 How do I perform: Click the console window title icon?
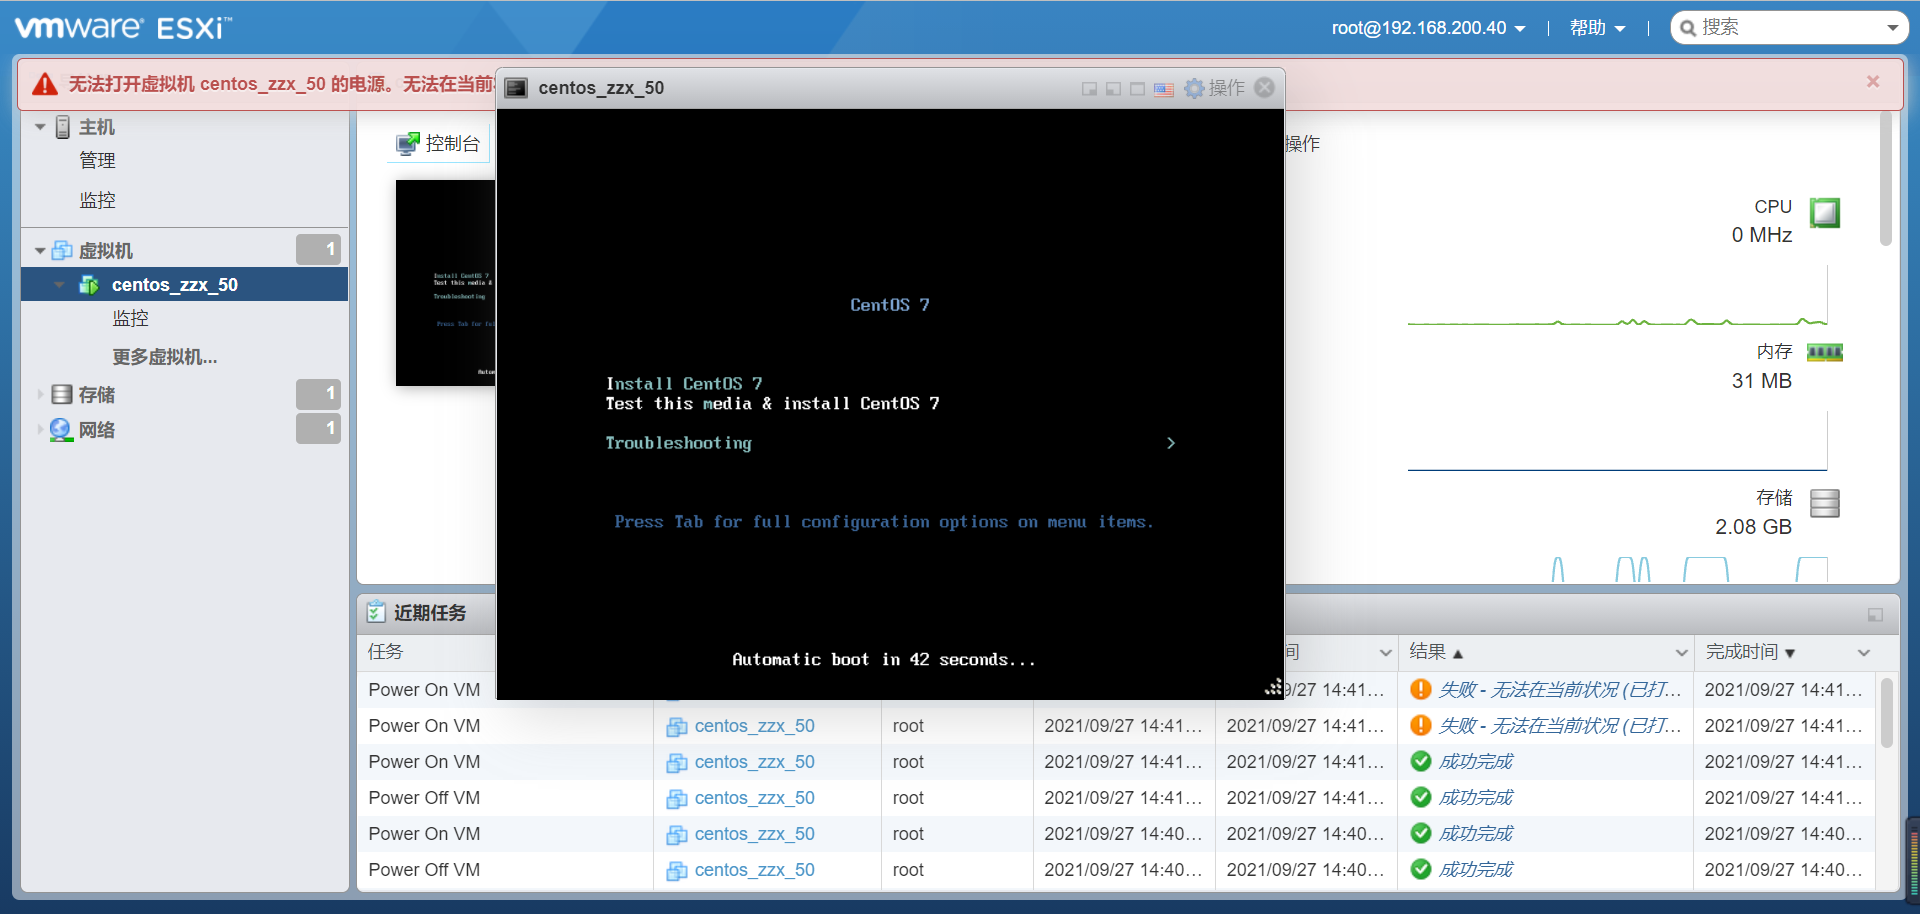point(516,88)
